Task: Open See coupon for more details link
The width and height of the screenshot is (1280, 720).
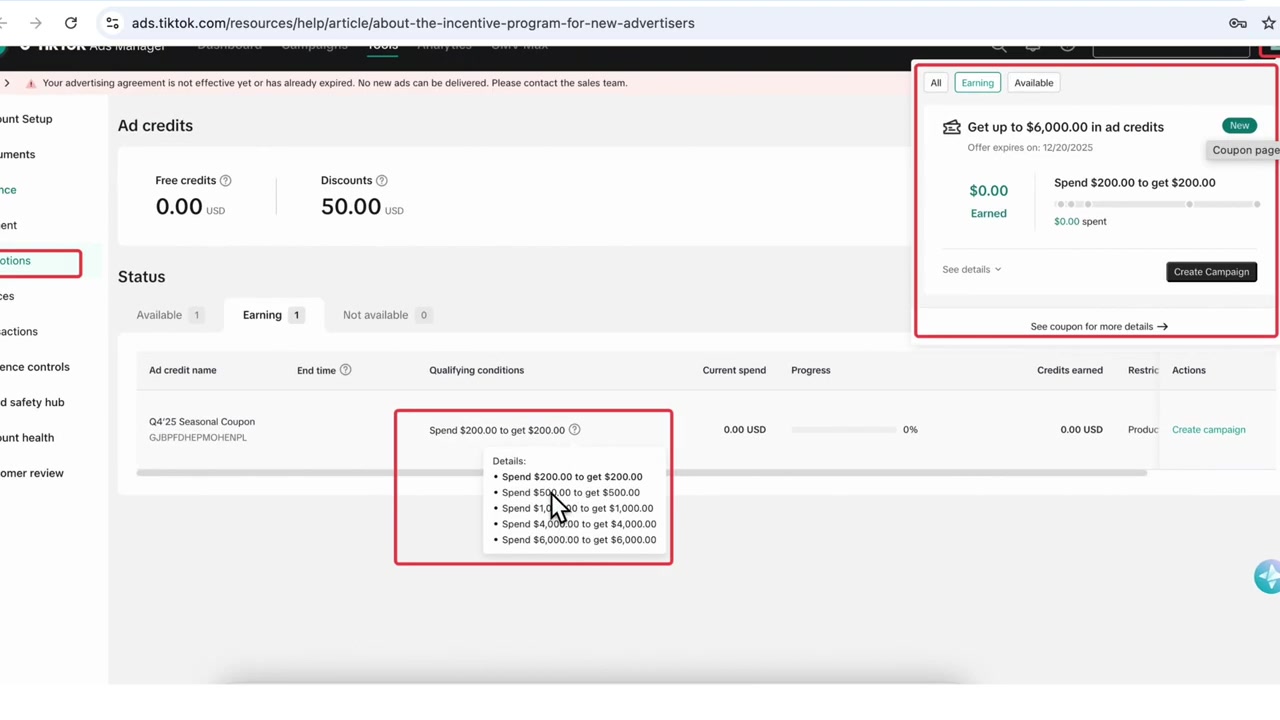Action: (x=1099, y=327)
